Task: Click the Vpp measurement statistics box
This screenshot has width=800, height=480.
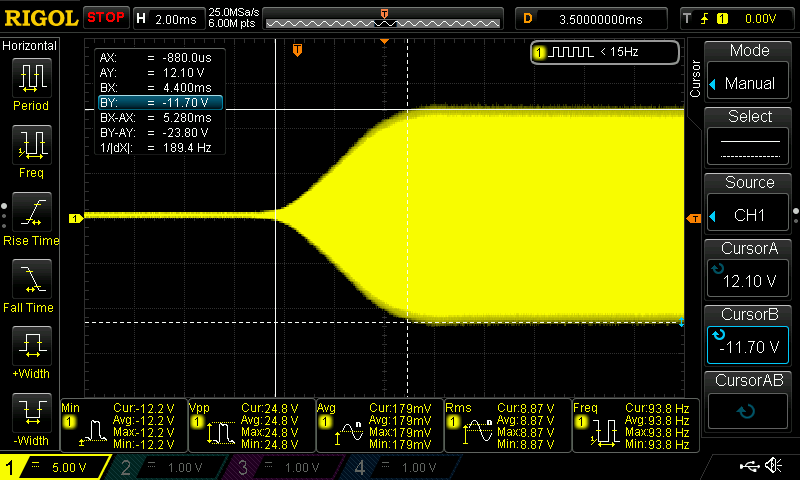Action: coord(252,425)
